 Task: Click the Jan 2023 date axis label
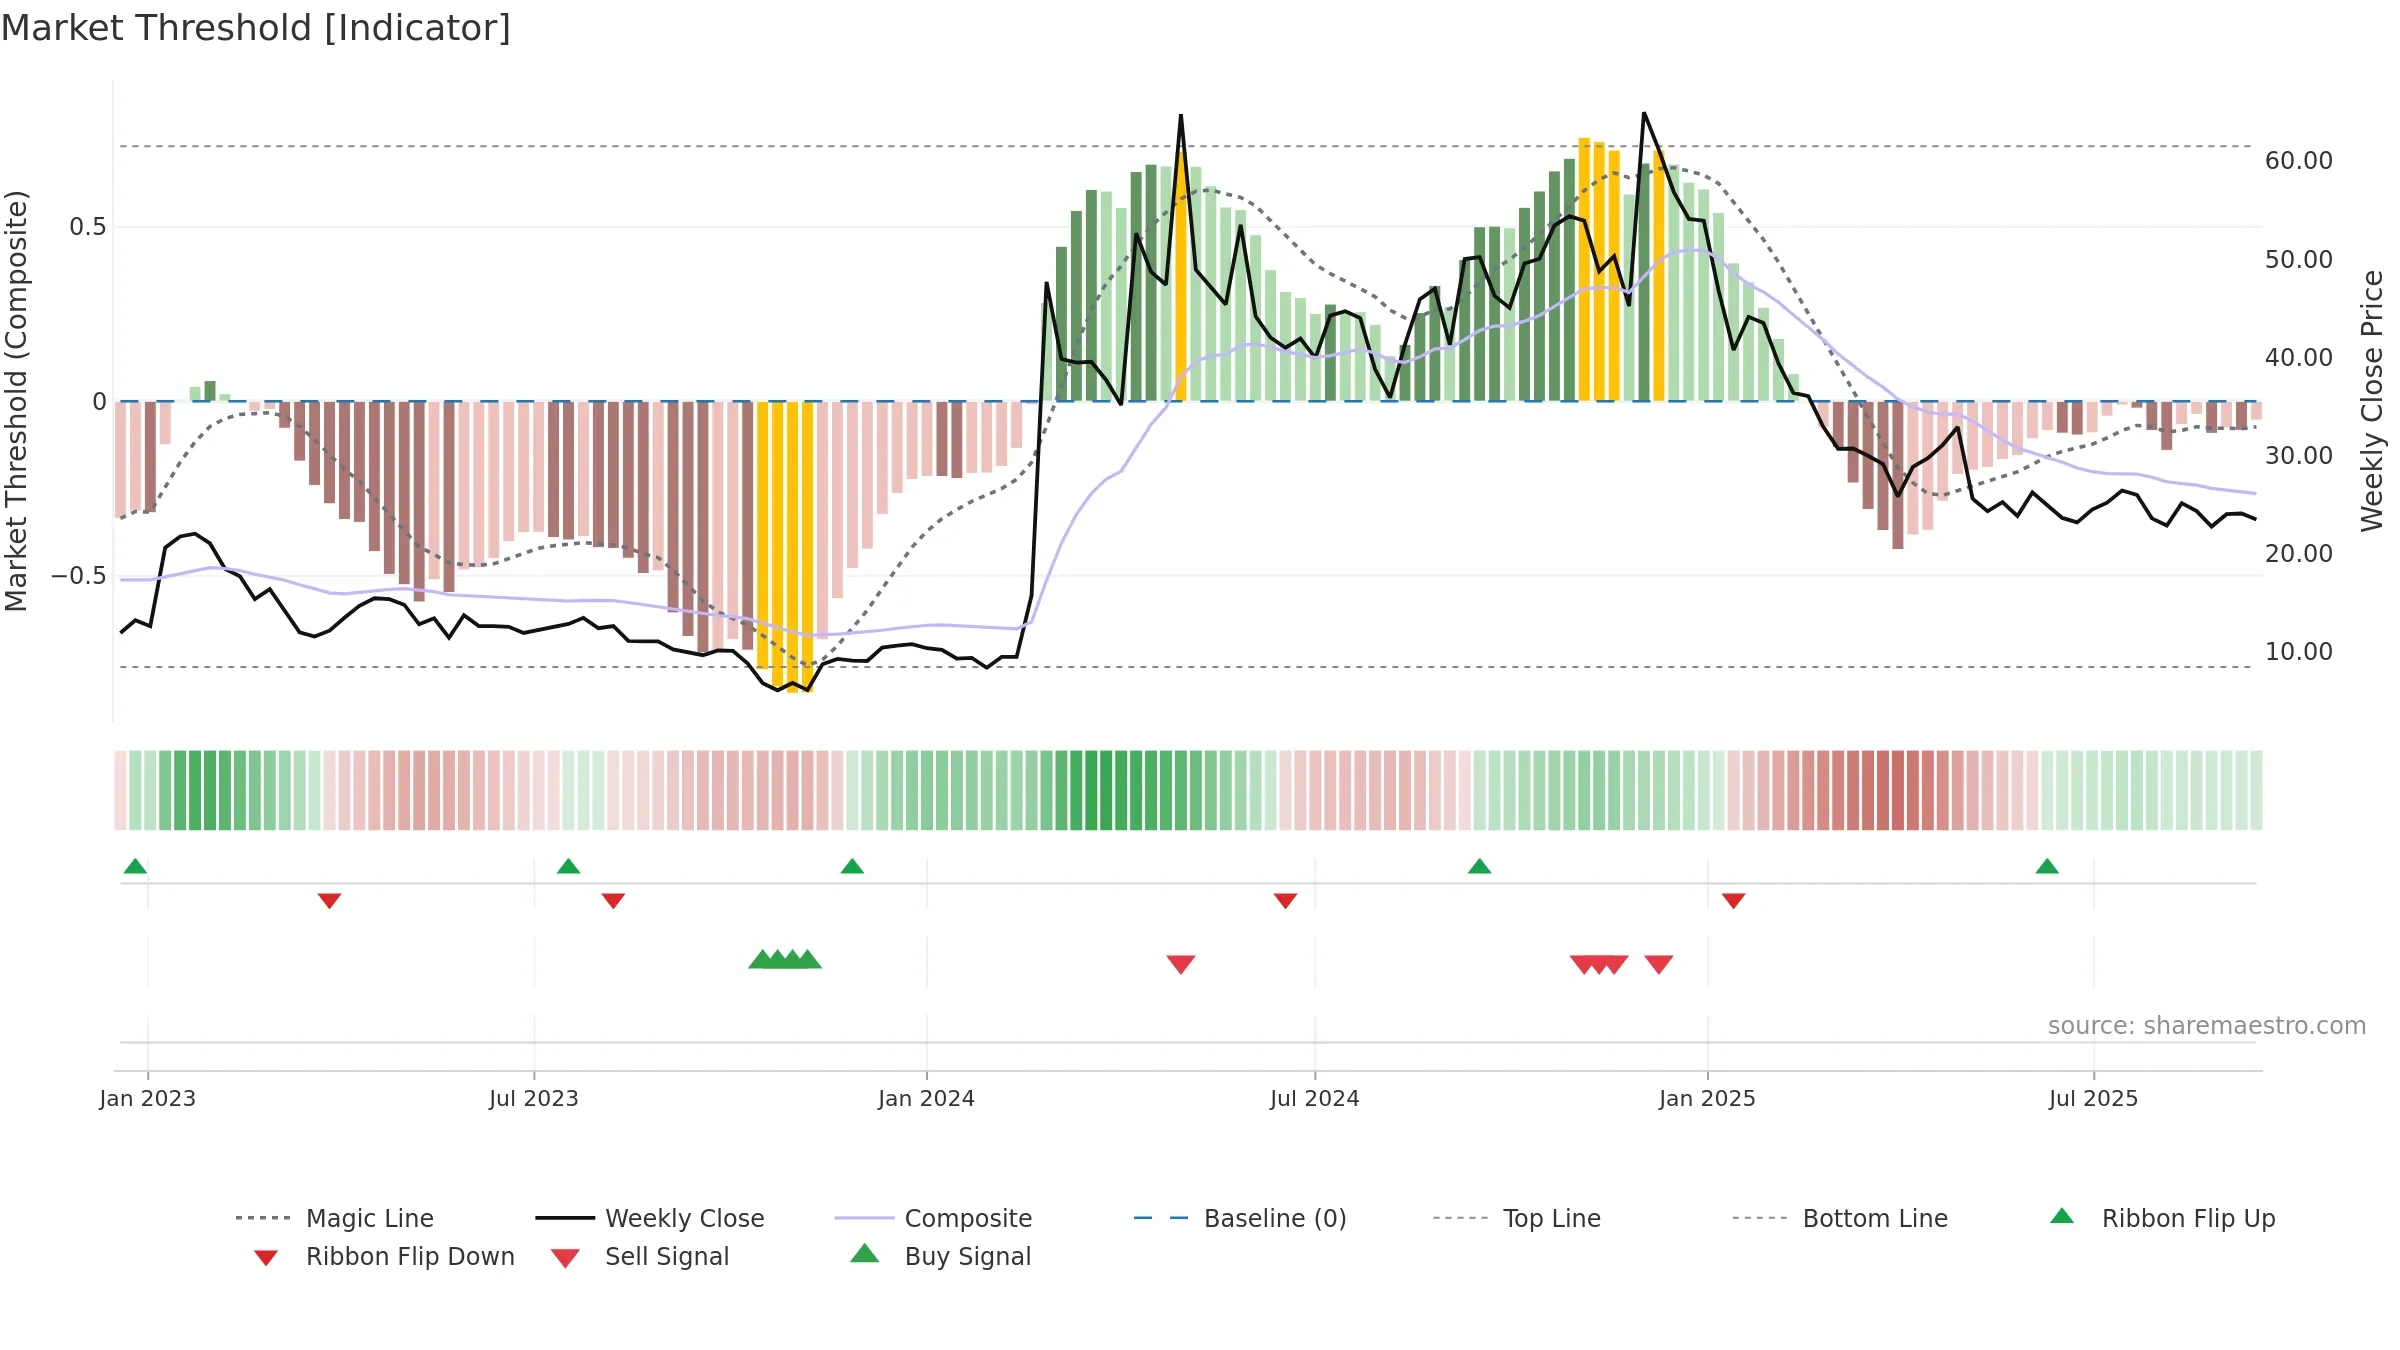[x=148, y=1098]
